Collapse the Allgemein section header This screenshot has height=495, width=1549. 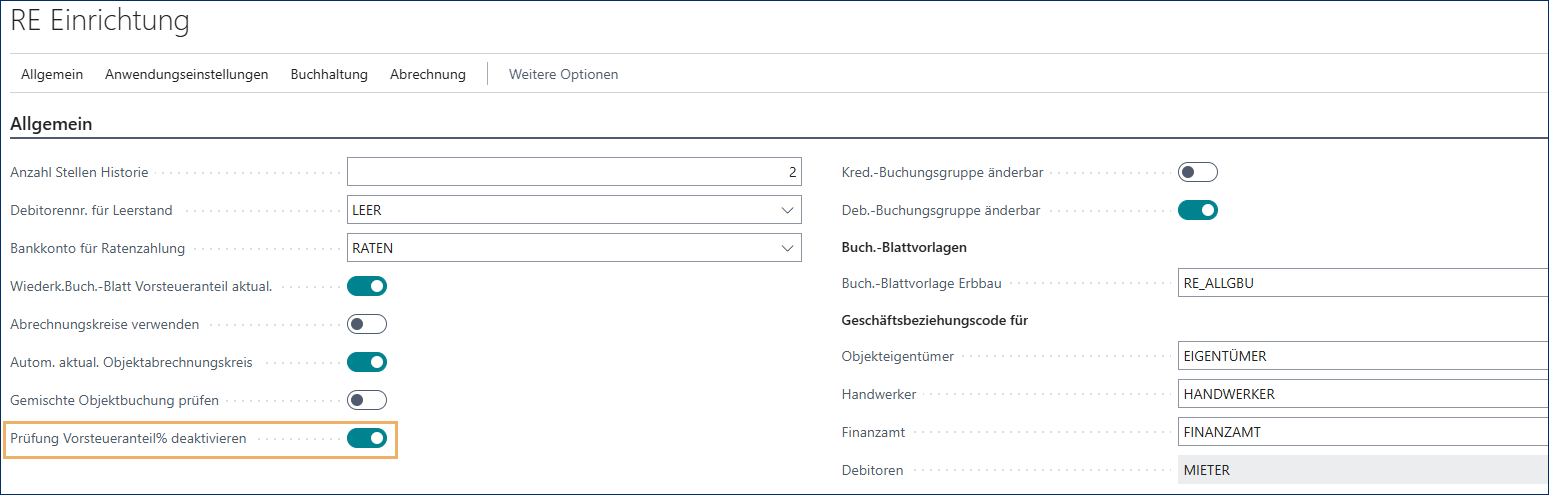51,124
